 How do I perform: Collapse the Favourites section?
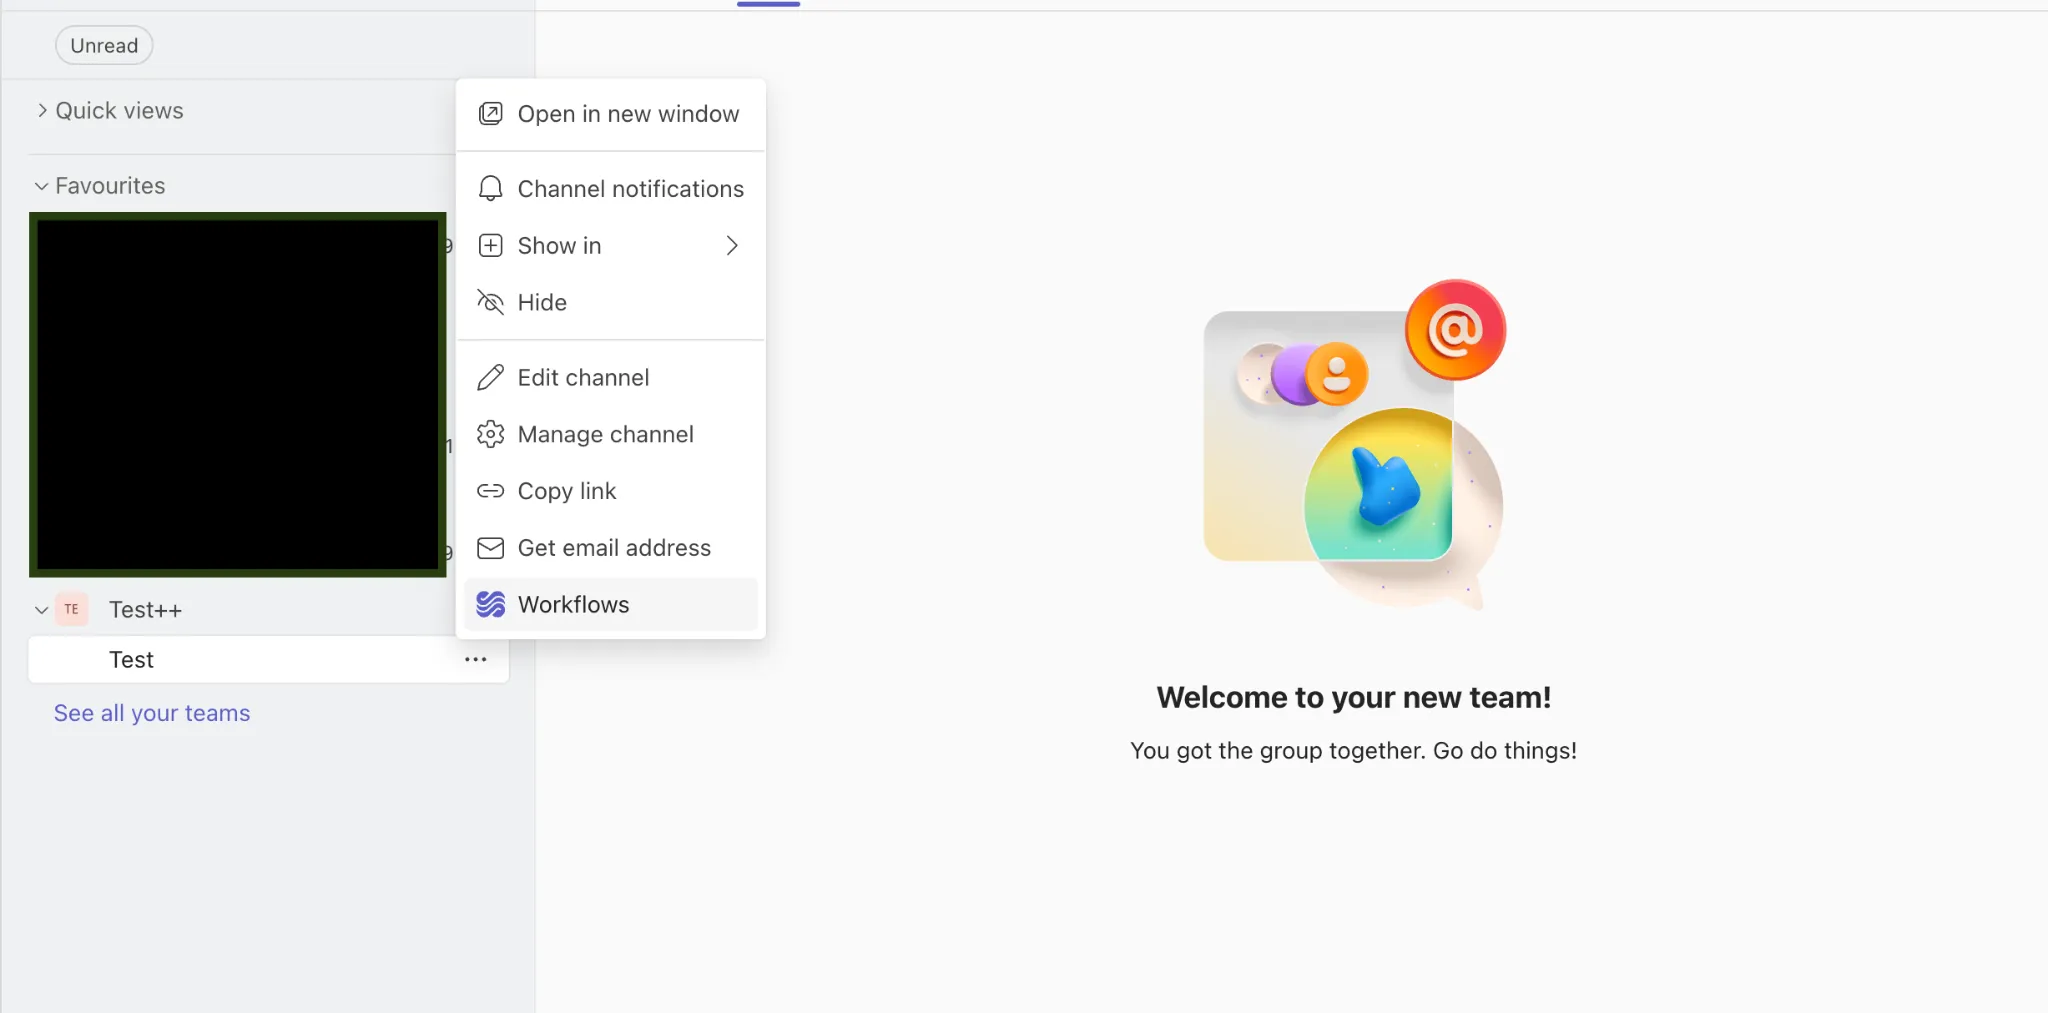pyautogui.click(x=41, y=186)
